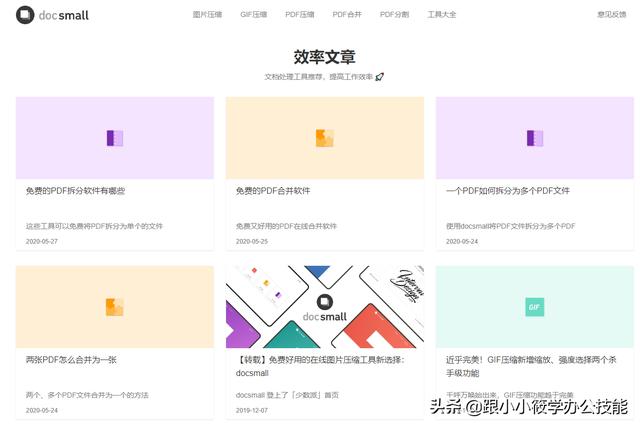
Task: Click the docsmall wordmark in header
Action: tap(64, 16)
